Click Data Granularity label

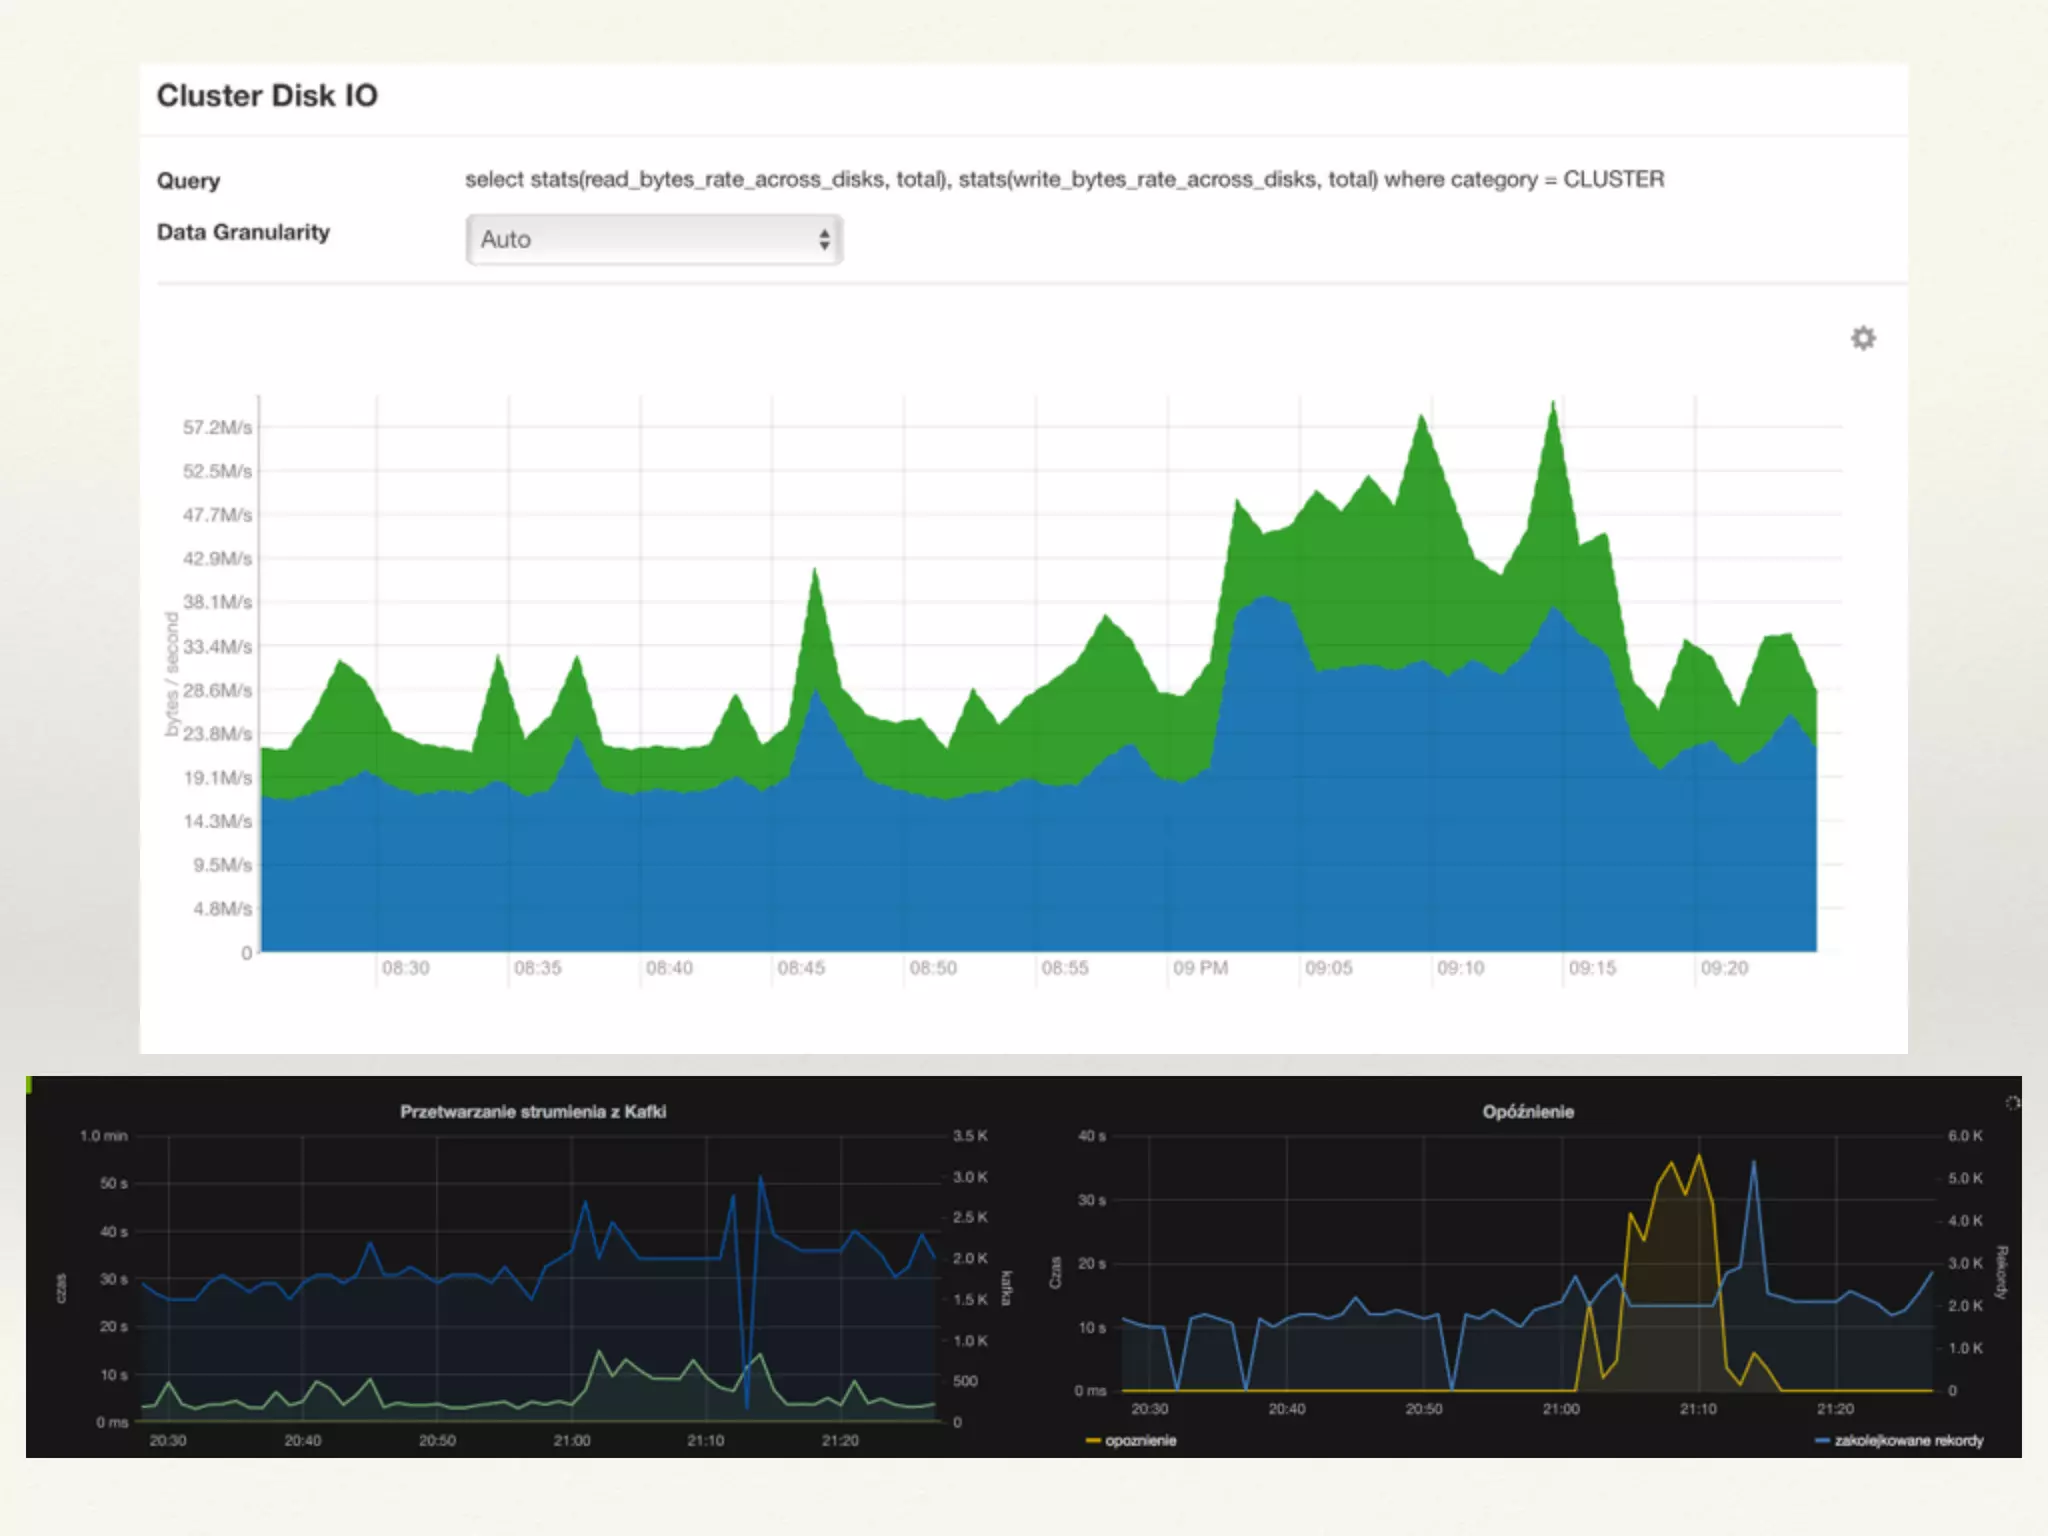pos(243,232)
